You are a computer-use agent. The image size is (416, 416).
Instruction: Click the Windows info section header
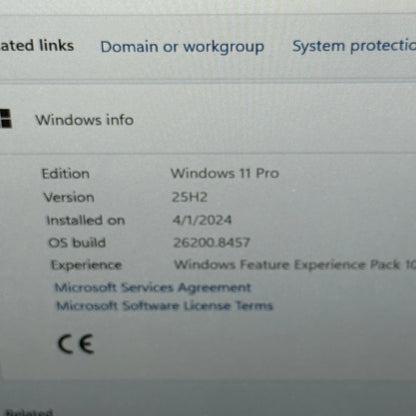85,120
